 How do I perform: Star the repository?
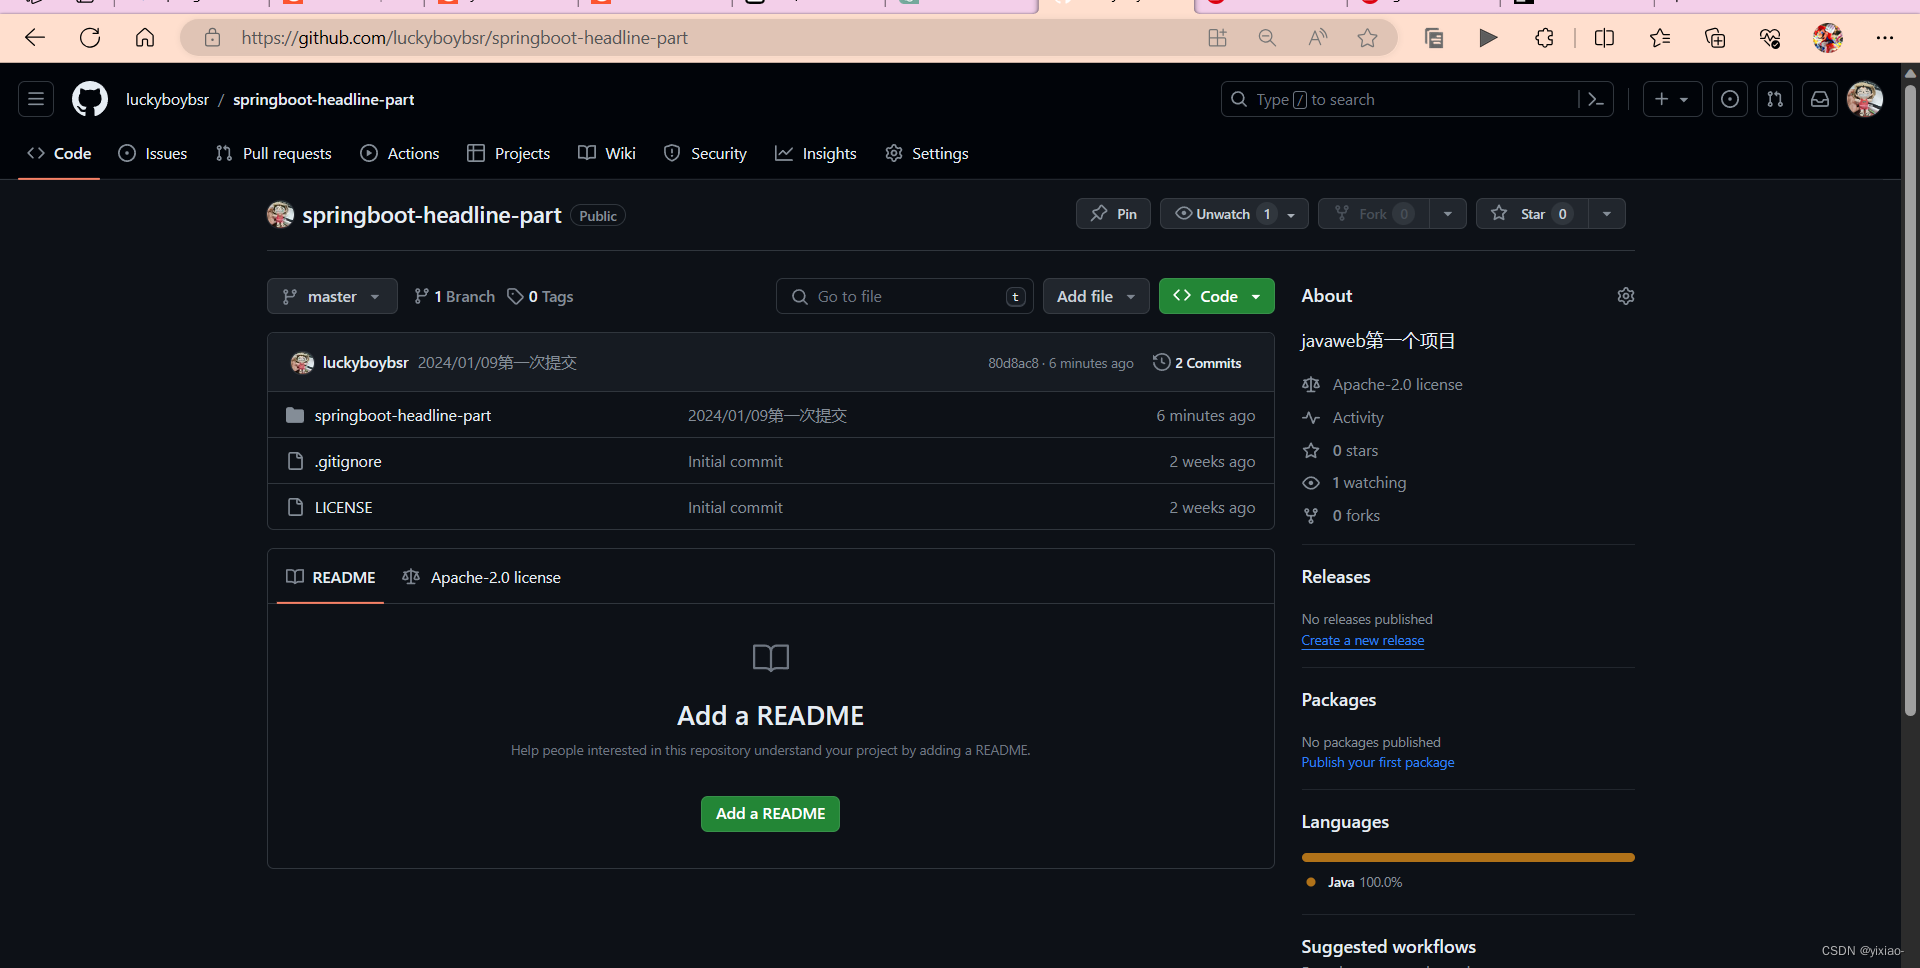pos(1532,214)
